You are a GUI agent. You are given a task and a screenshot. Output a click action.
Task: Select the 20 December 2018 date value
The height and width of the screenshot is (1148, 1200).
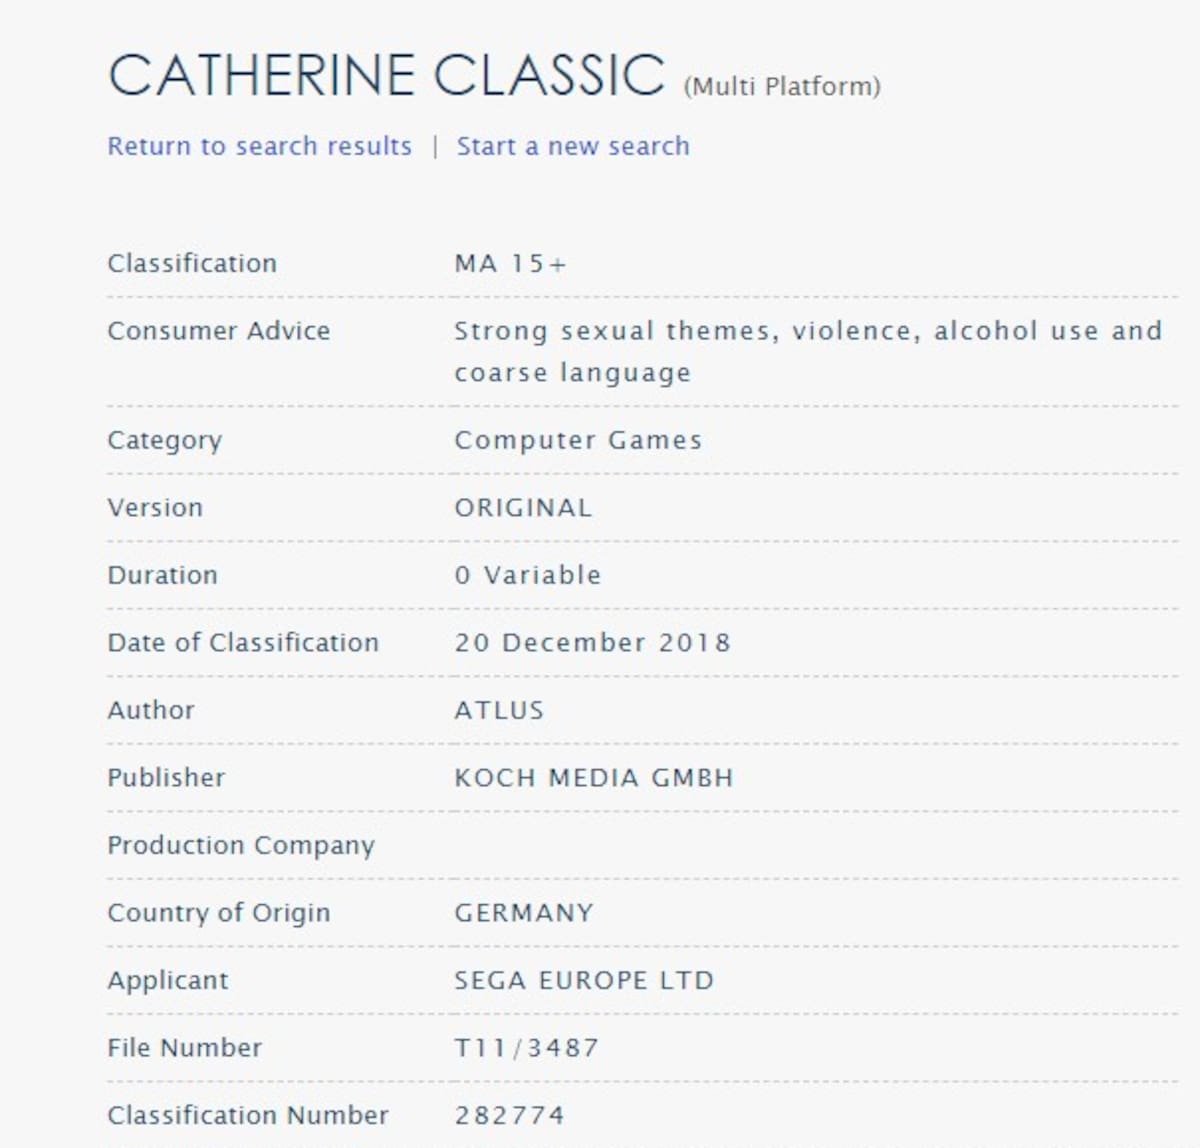click(x=592, y=643)
